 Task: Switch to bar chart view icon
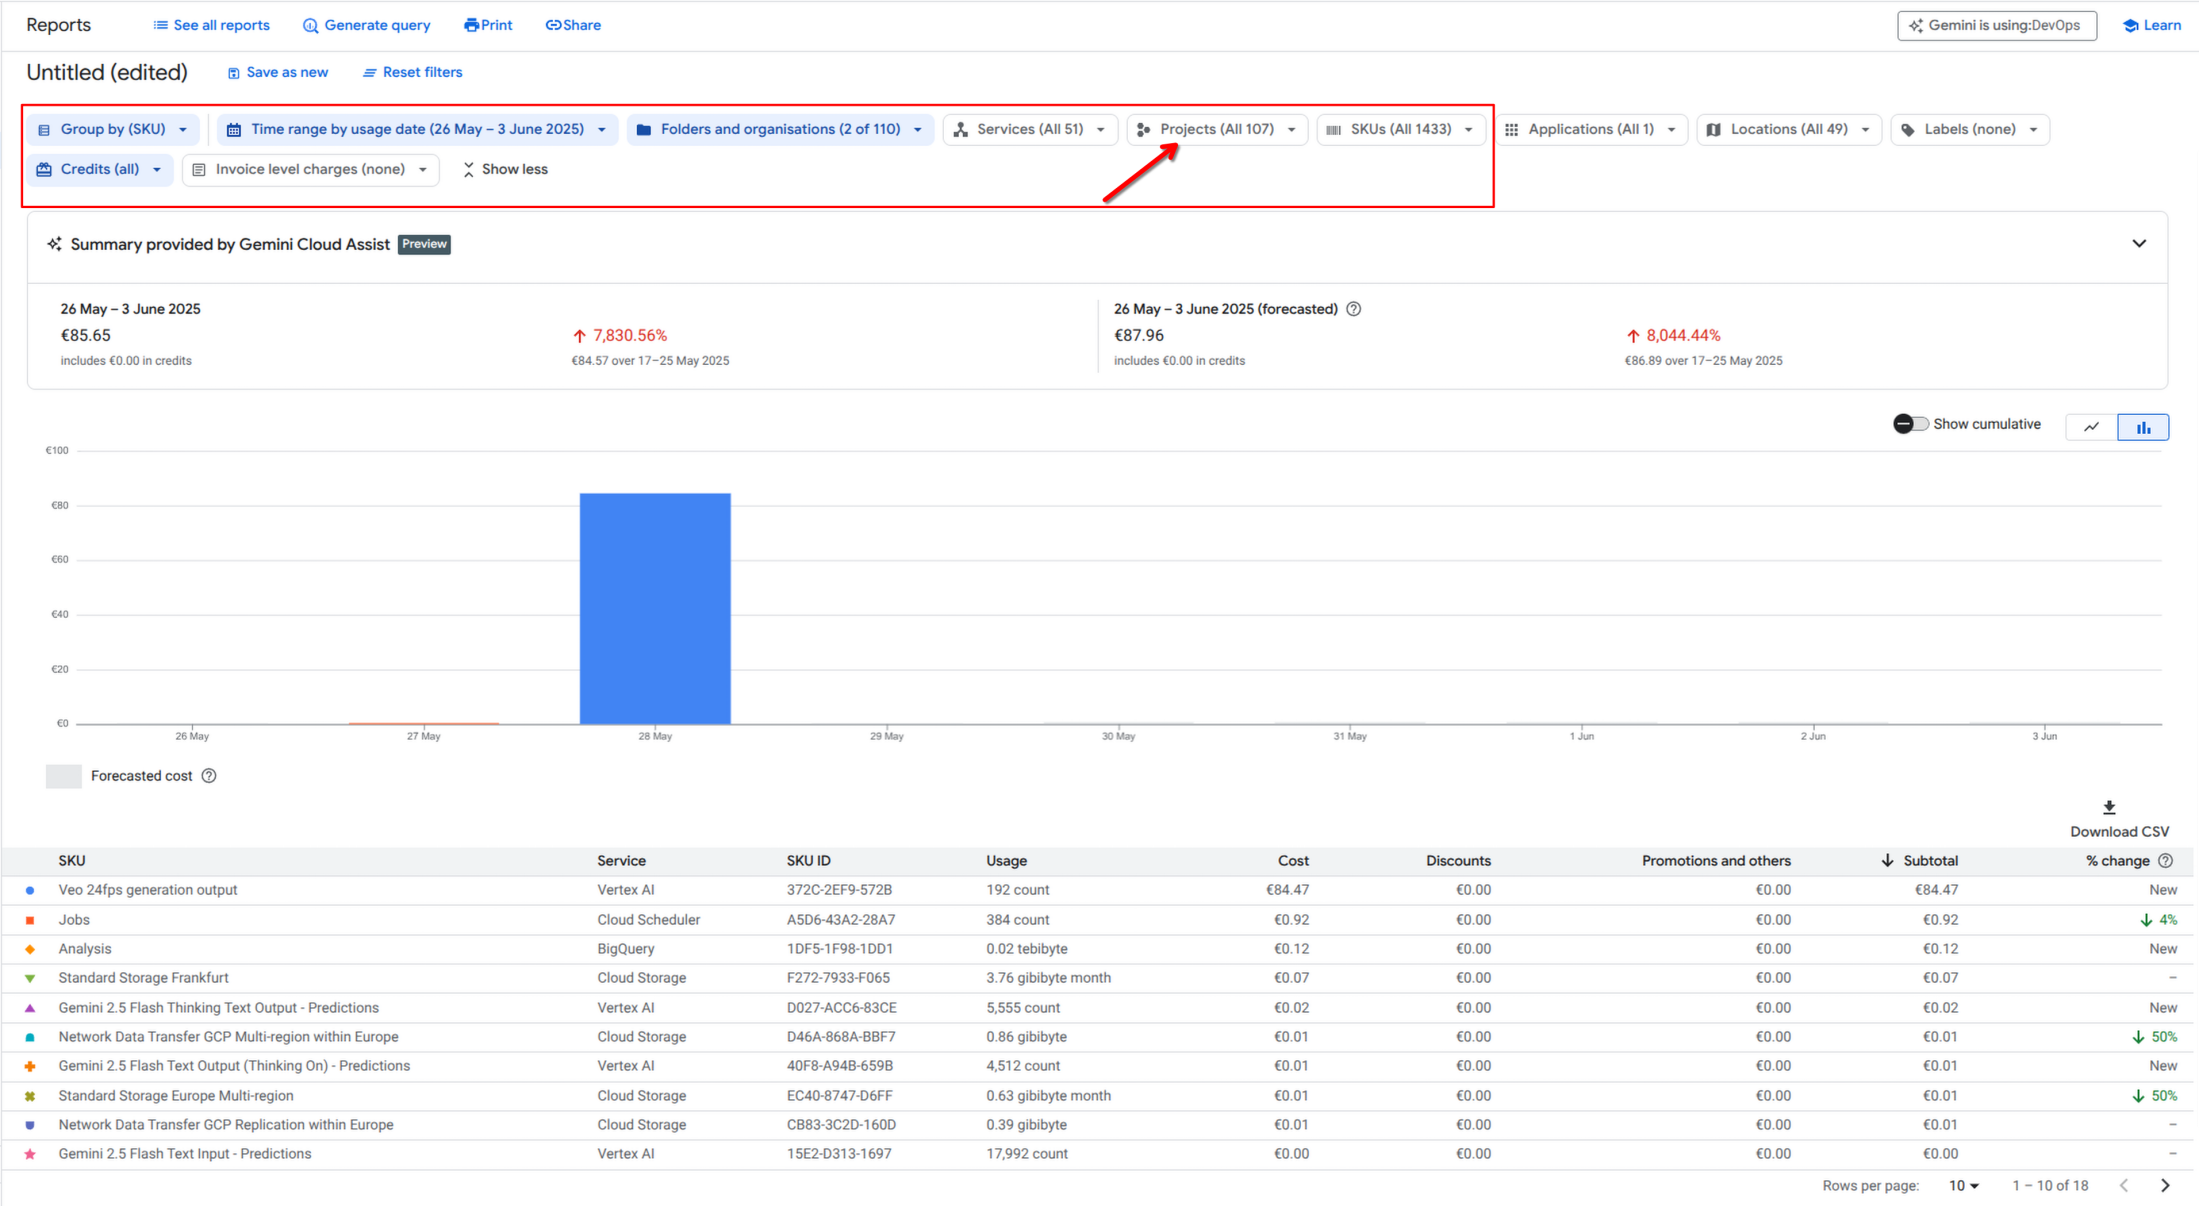(2143, 427)
